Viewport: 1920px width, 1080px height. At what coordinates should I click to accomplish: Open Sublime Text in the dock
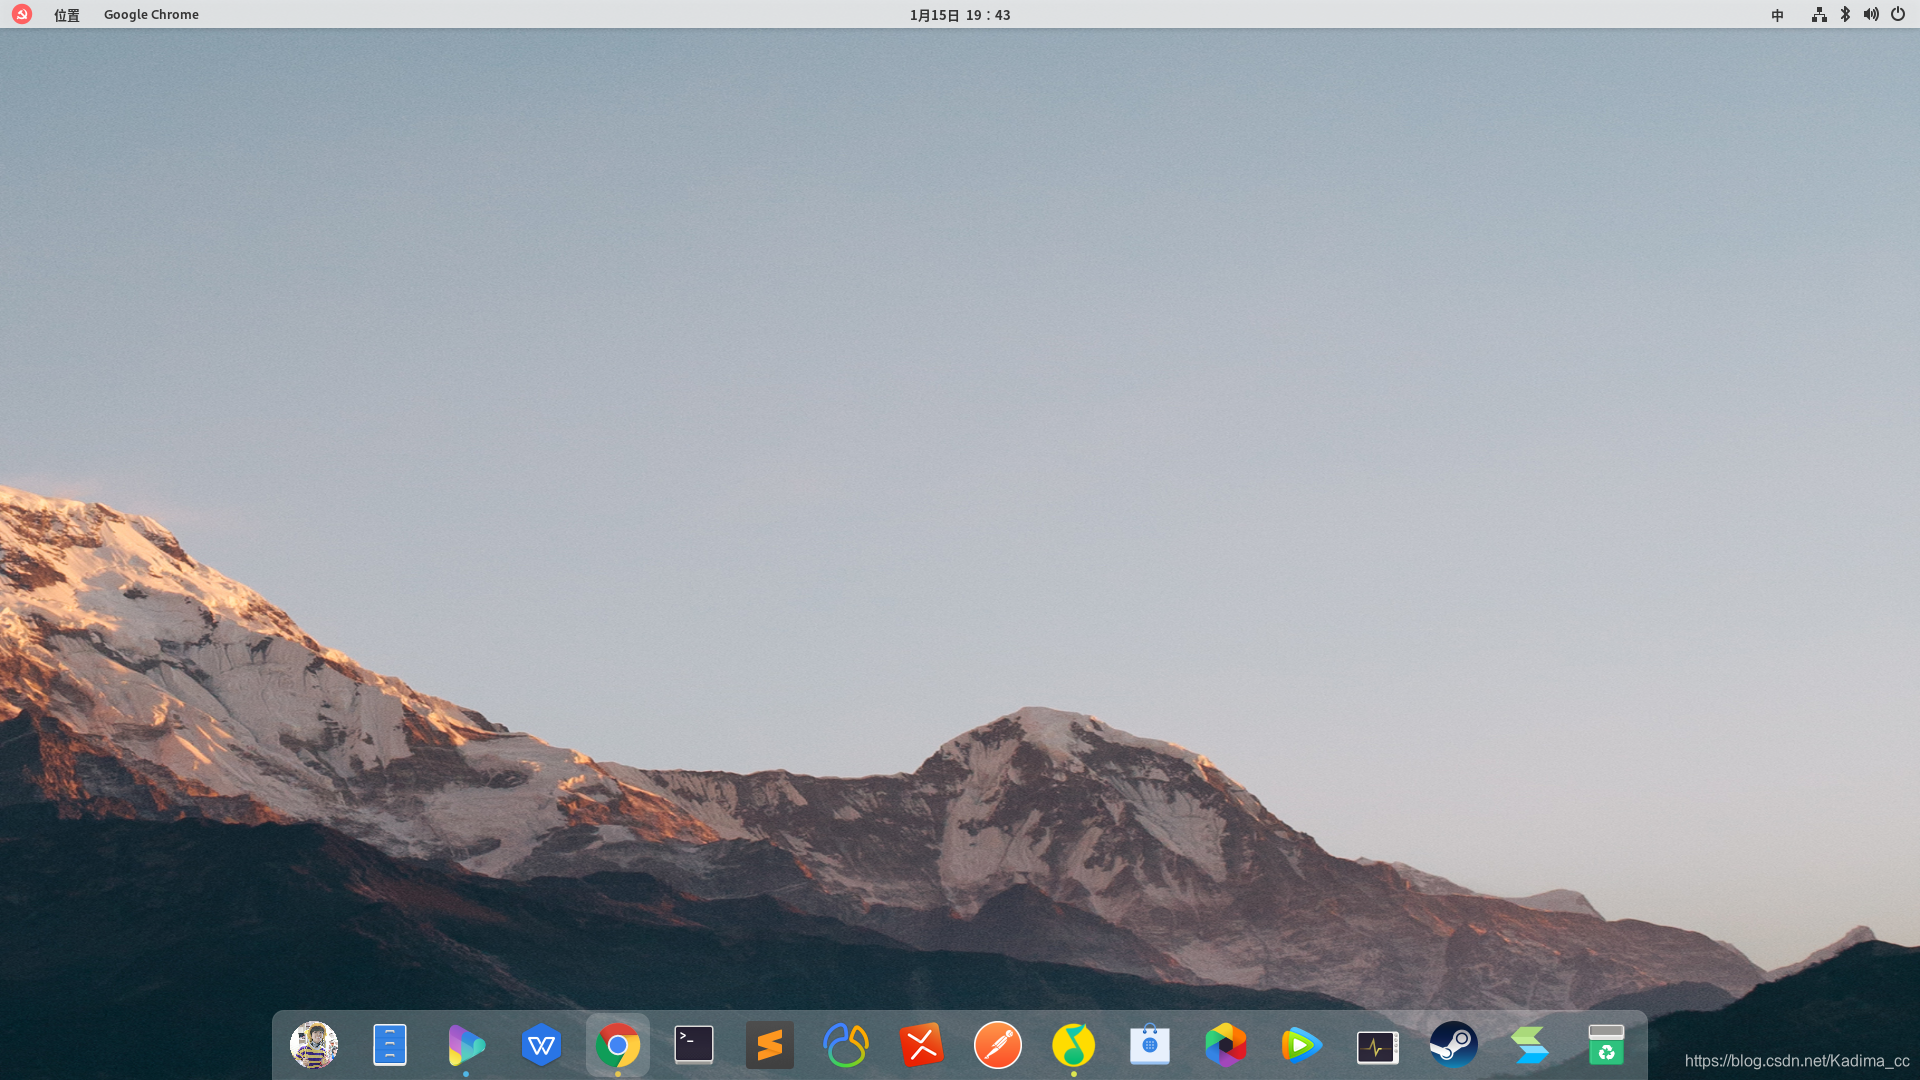769,1045
